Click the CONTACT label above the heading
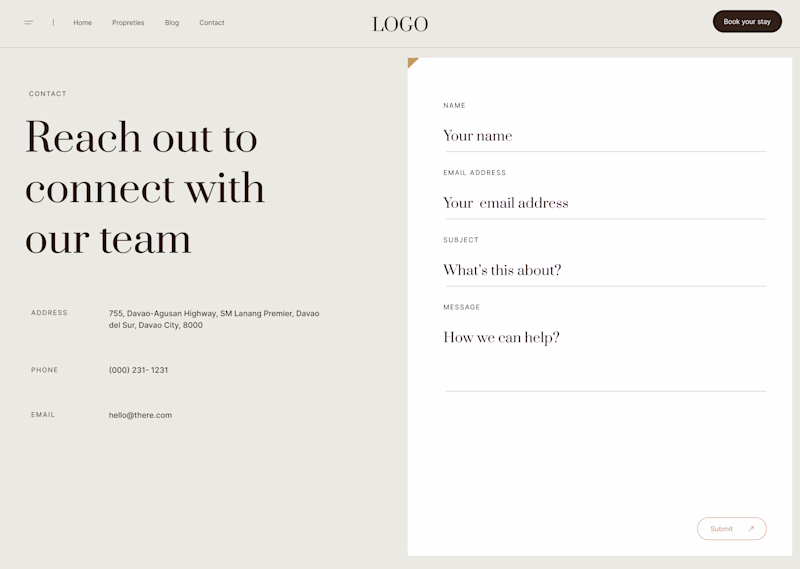The height and width of the screenshot is (569, 800). tap(48, 94)
